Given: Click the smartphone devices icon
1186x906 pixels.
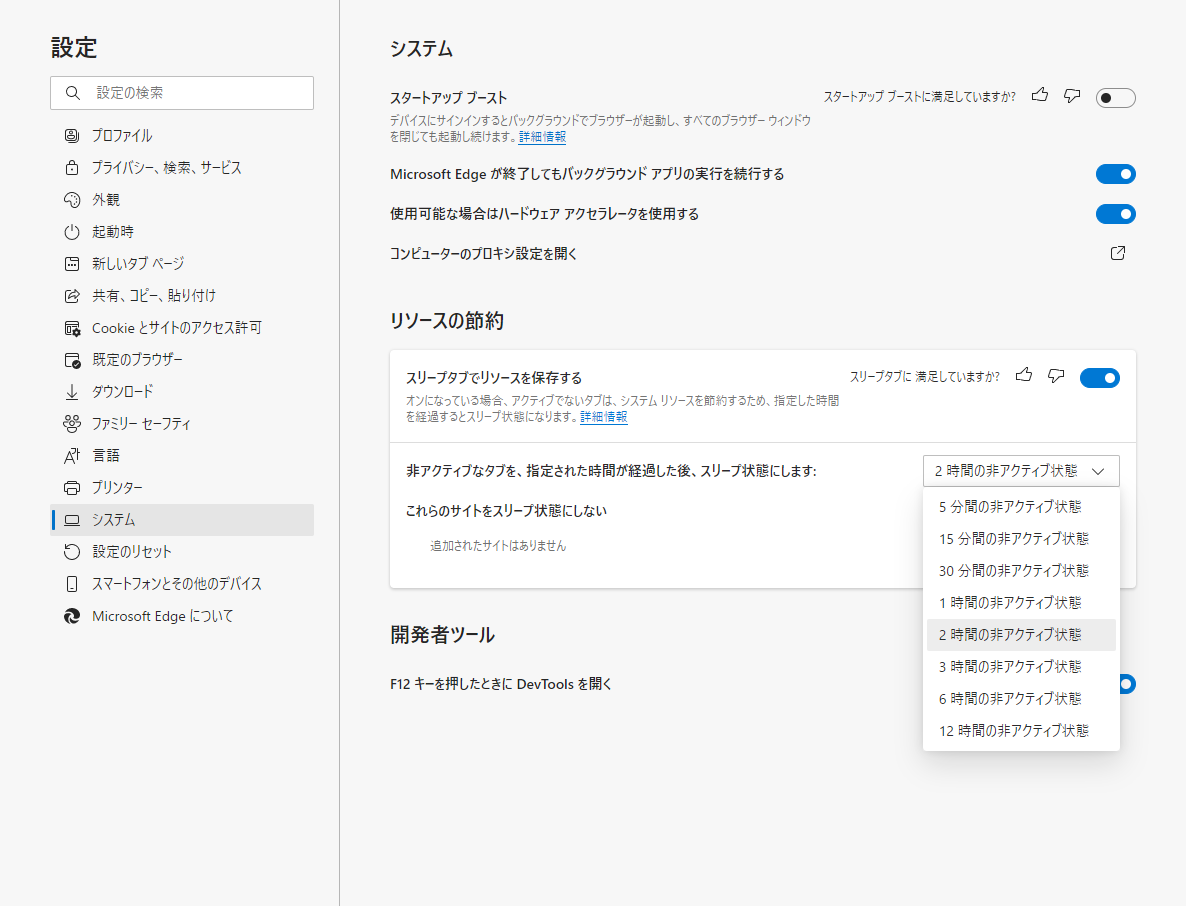Looking at the screenshot, I should pyautogui.click(x=72, y=584).
